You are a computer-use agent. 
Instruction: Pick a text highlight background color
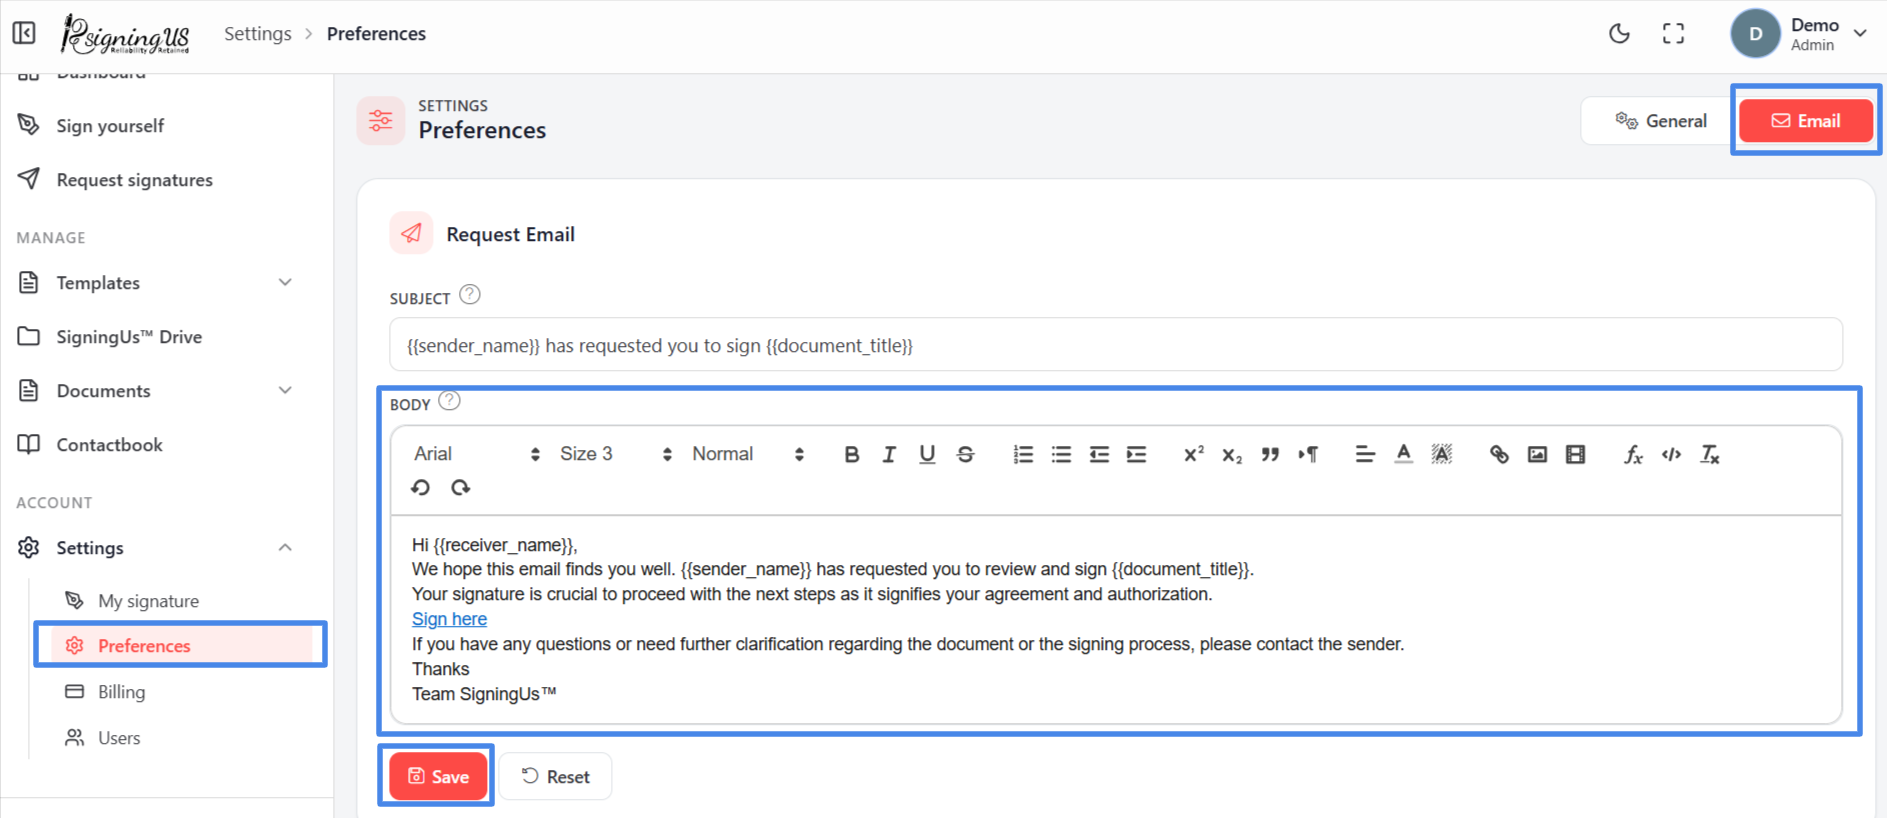tap(1441, 454)
